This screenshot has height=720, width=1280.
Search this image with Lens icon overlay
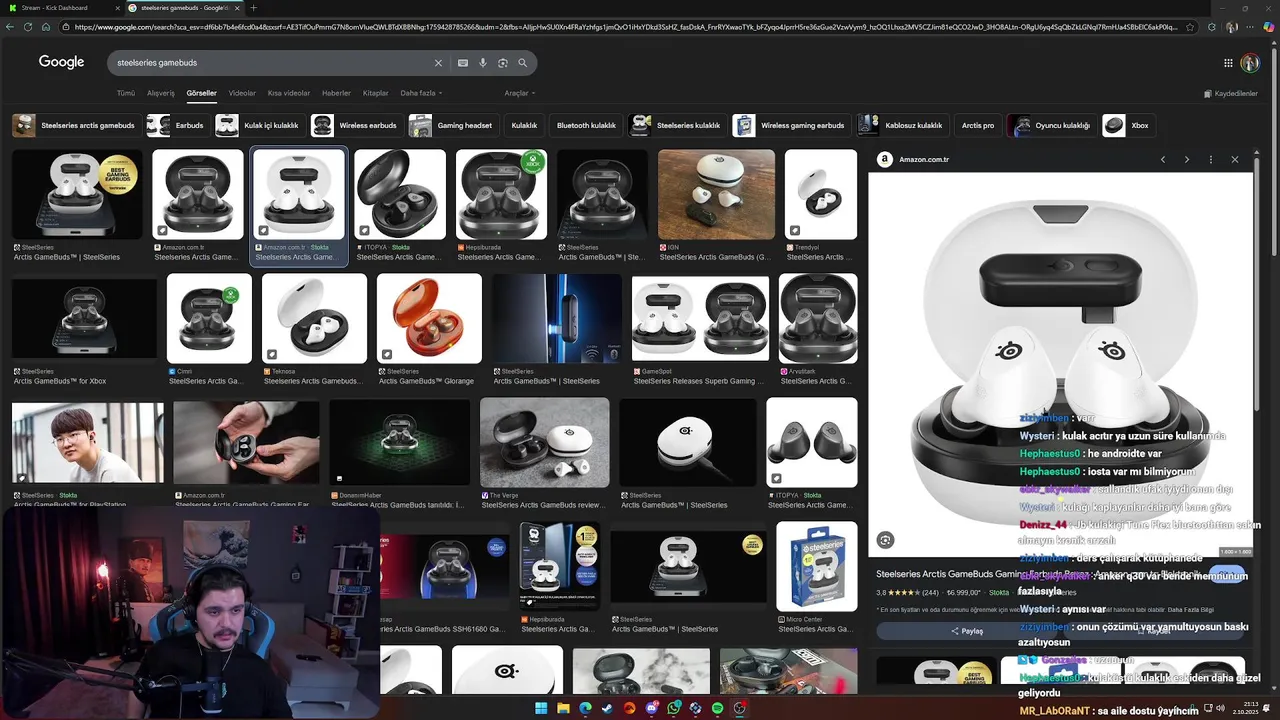[885, 540]
